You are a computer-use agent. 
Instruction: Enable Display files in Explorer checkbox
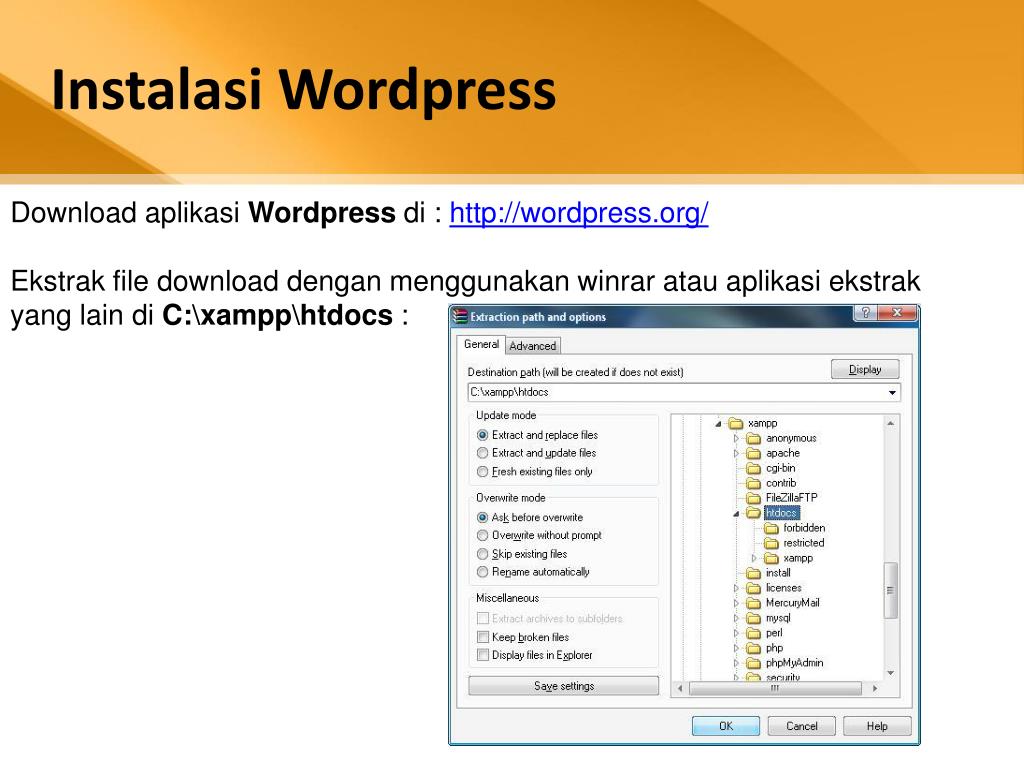(483, 654)
